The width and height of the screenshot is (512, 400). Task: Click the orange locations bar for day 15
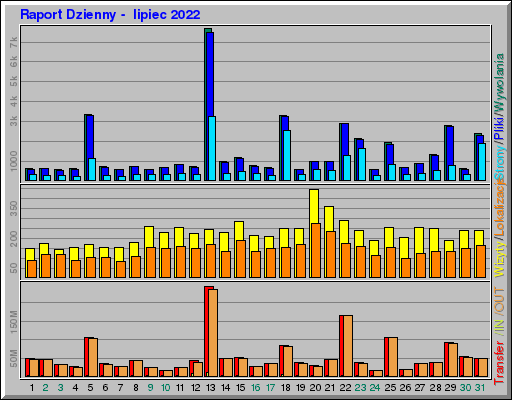click(241, 259)
